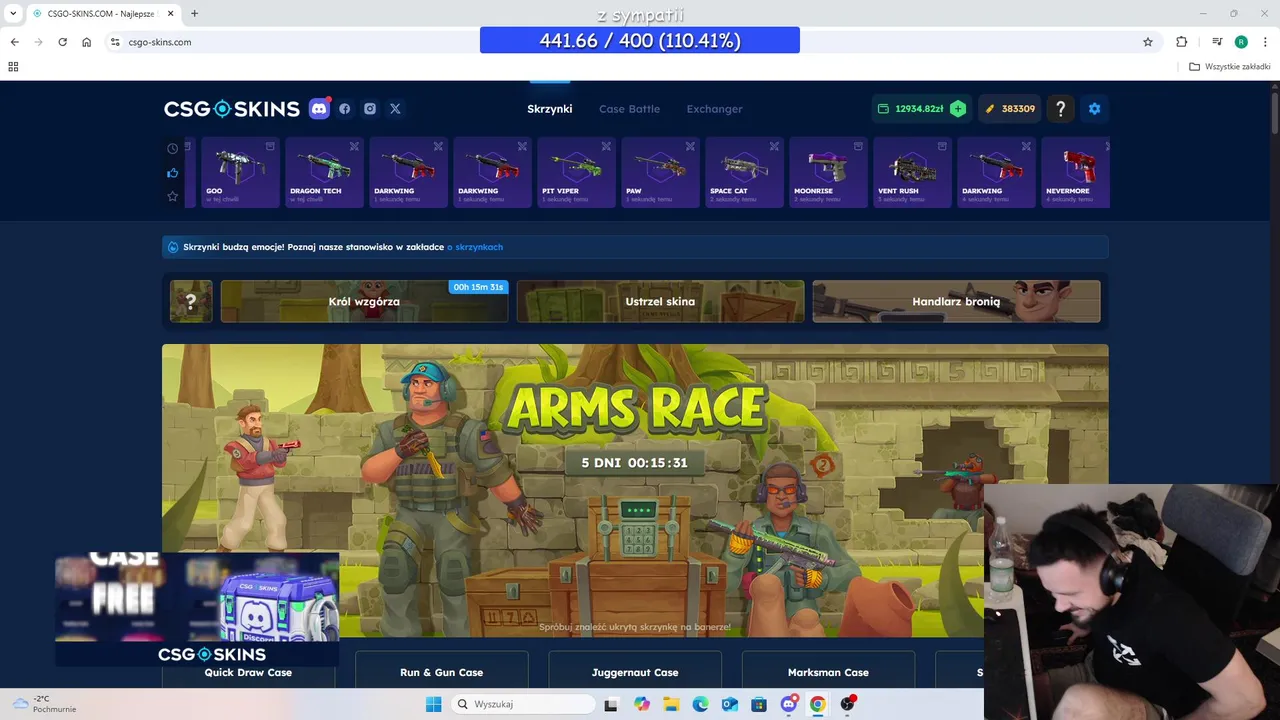Bookmark this page with the star icon
Viewport: 1280px width, 720px height.
(1148, 42)
